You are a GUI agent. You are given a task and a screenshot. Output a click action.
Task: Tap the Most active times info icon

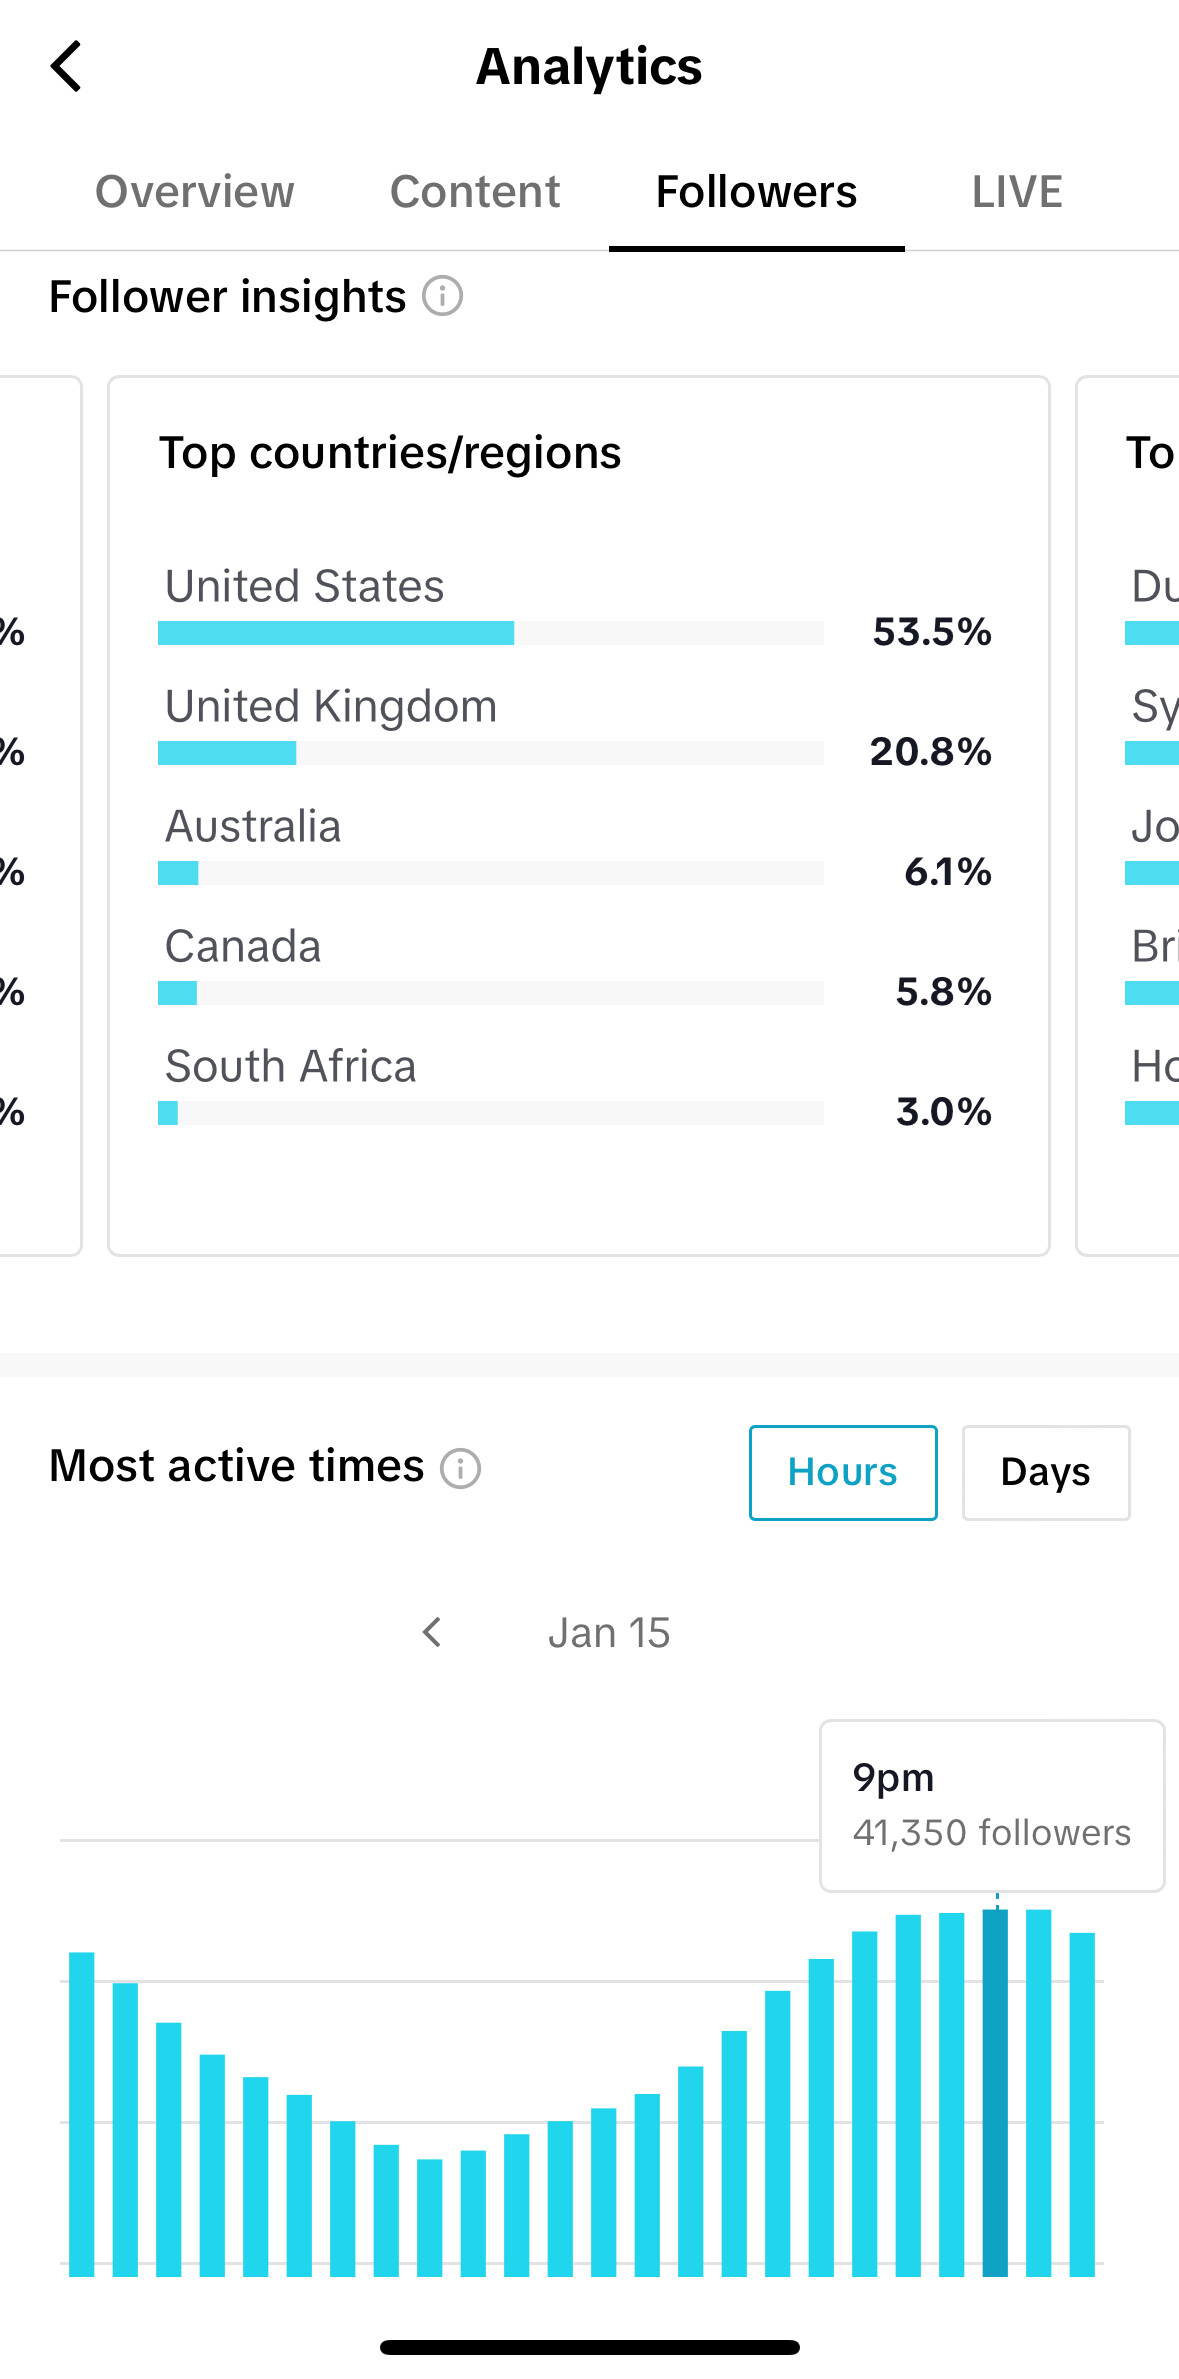point(461,1468)
